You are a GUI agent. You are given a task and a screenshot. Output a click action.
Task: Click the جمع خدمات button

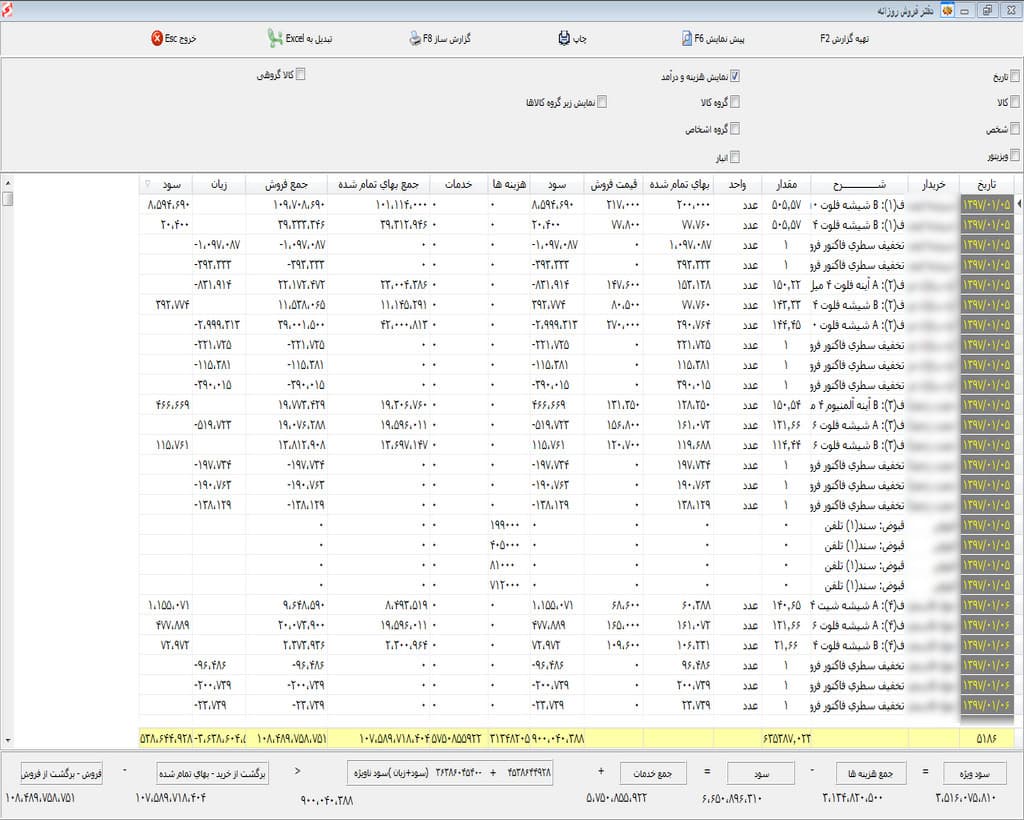tap(652, 773)
